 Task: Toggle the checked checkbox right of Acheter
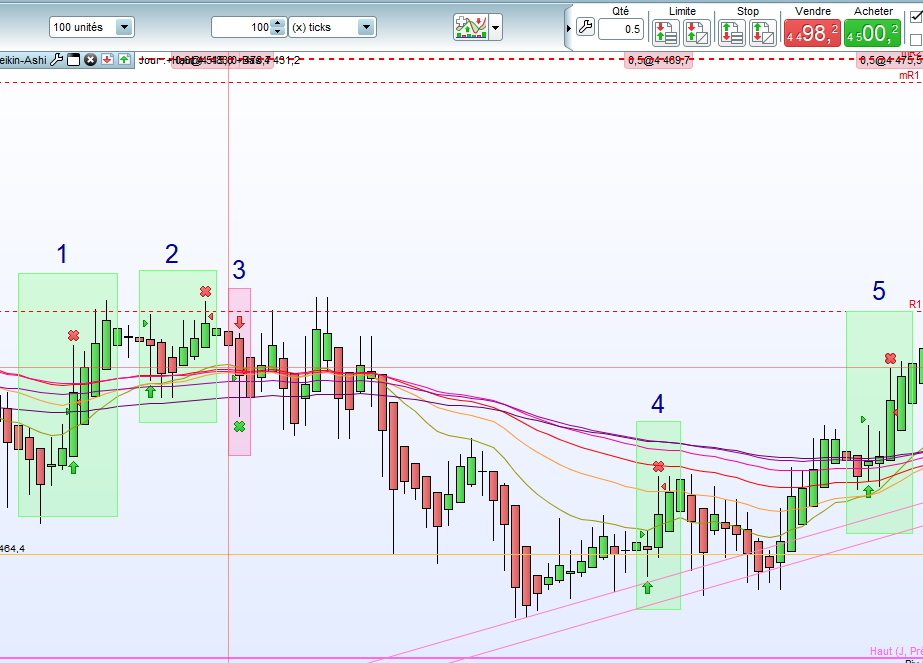(x=917, y=16)
